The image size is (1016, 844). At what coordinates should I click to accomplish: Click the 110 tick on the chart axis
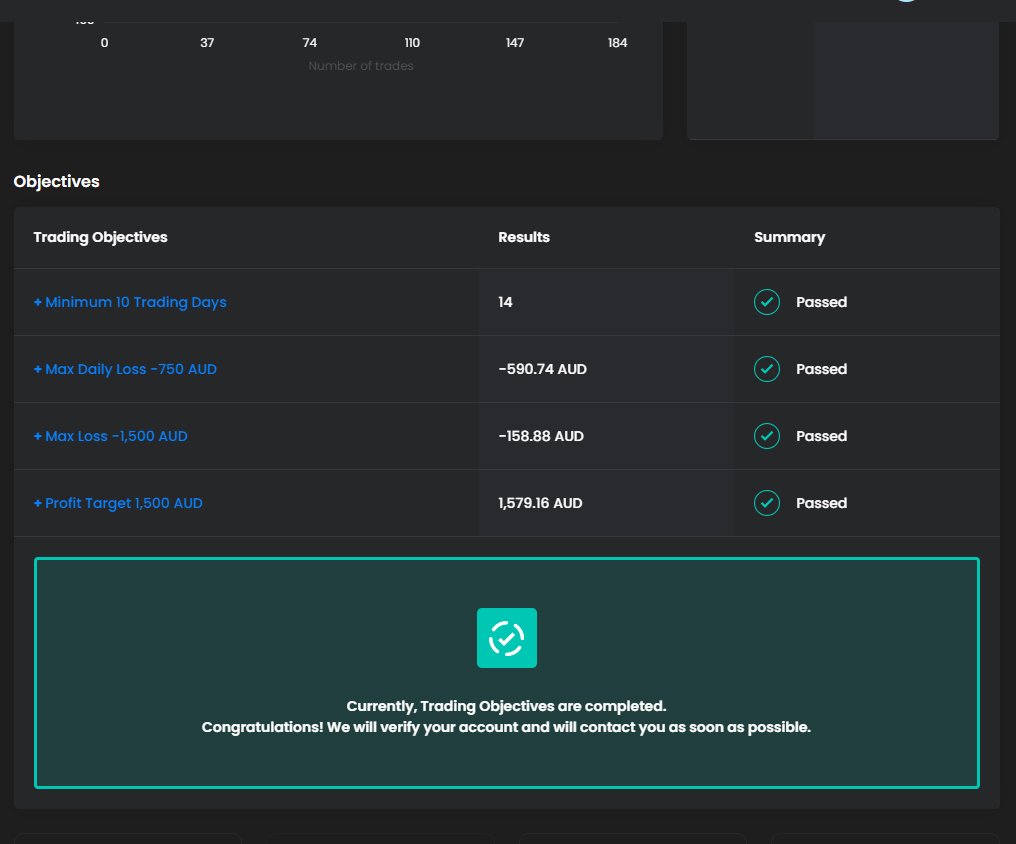[412, 43]
